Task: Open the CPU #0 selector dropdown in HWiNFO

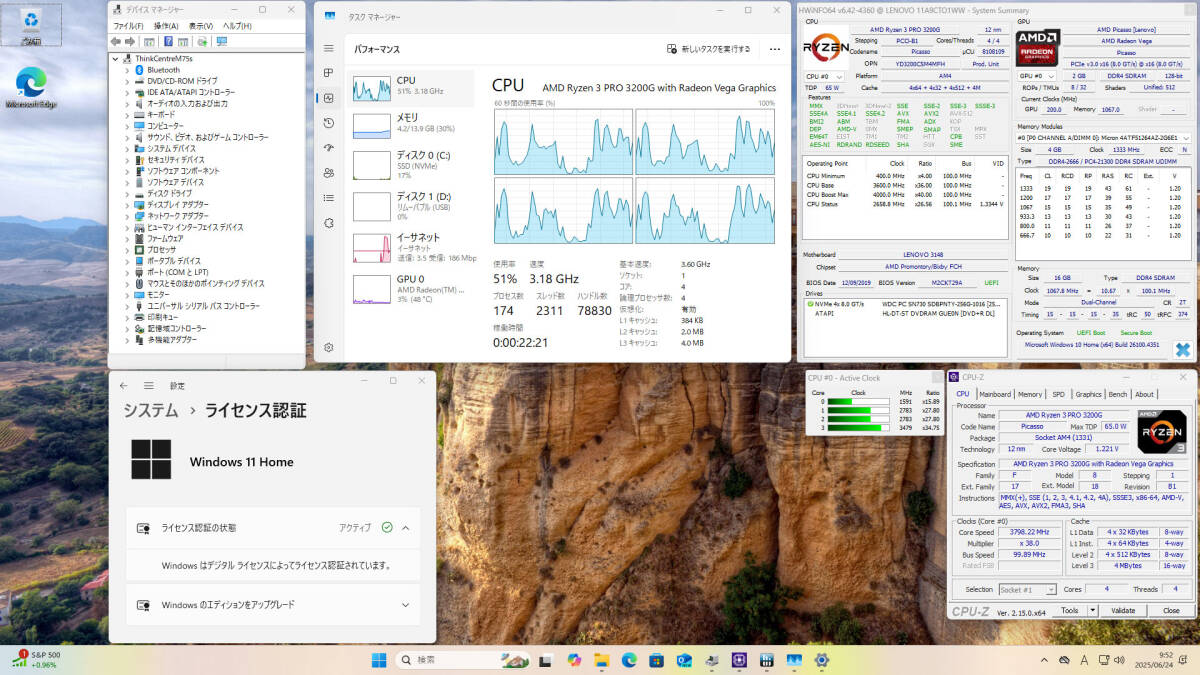Action: click(824, 76)
